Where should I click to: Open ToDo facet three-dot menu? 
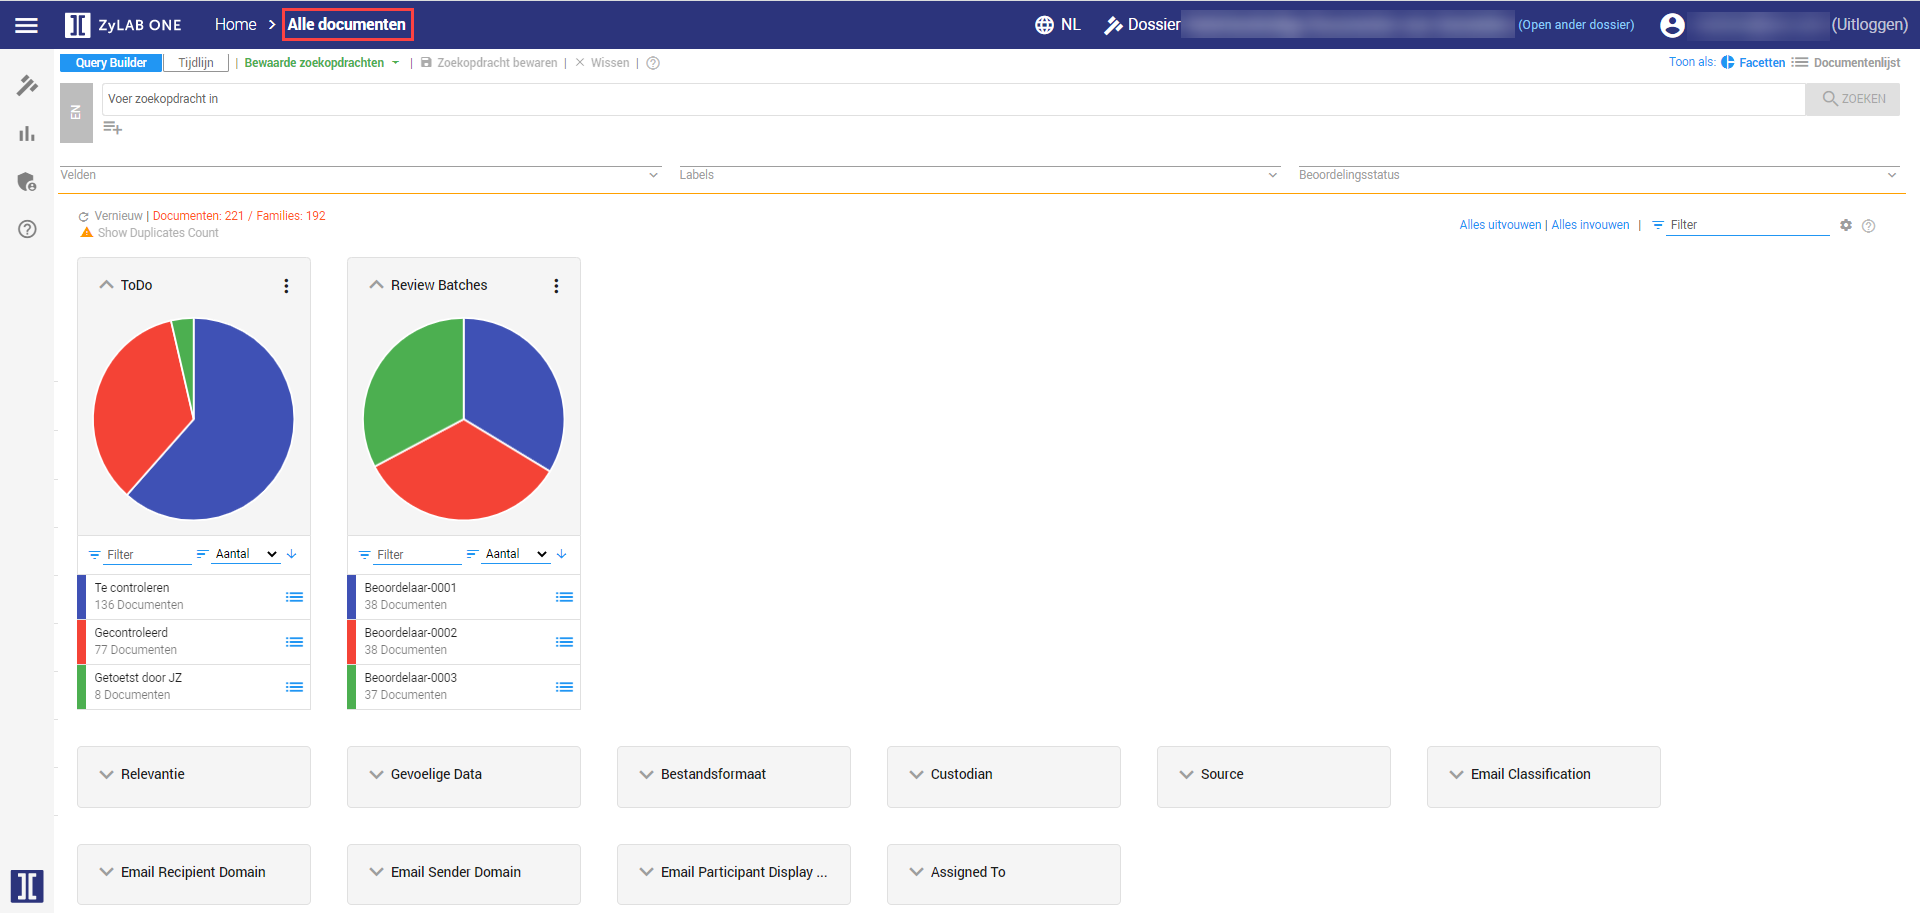point(286,286)
